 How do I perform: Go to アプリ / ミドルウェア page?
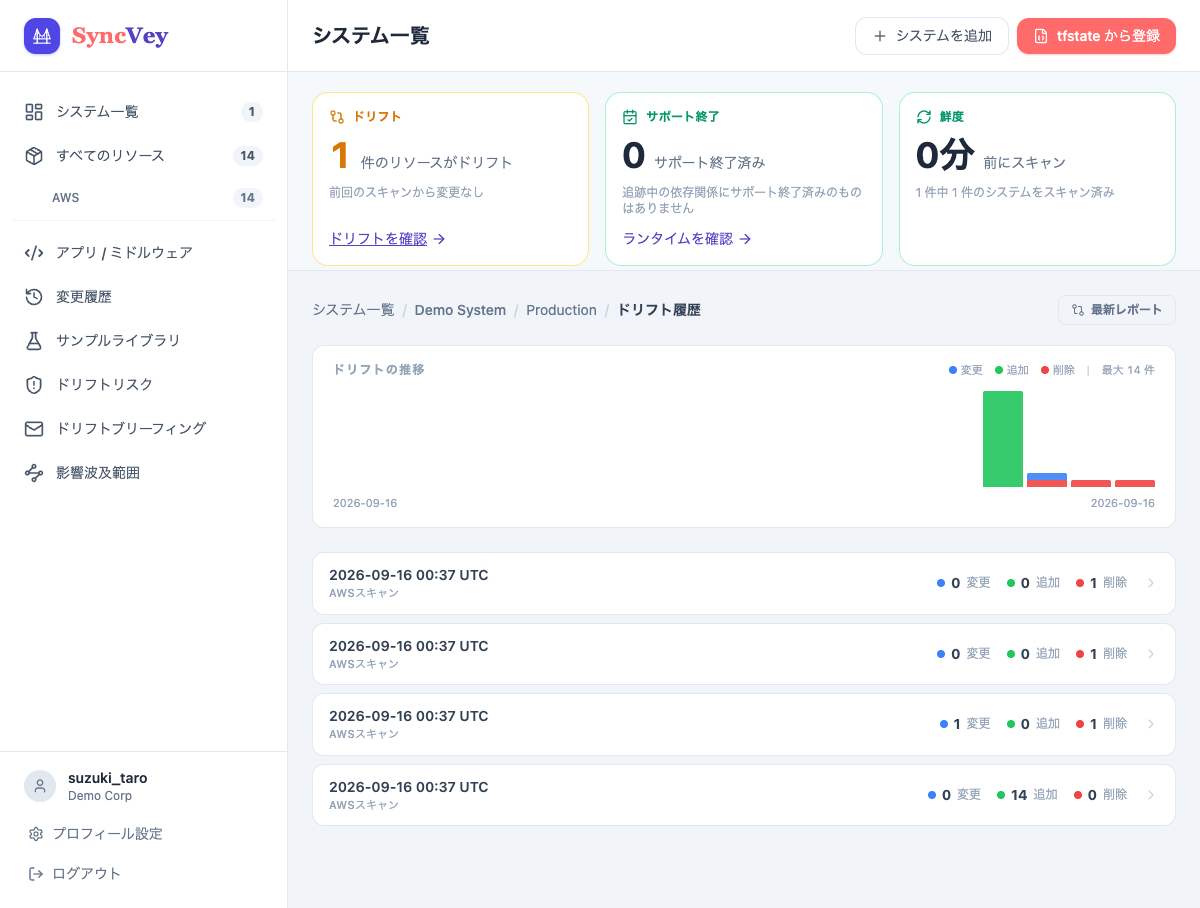tap(144, 253)
